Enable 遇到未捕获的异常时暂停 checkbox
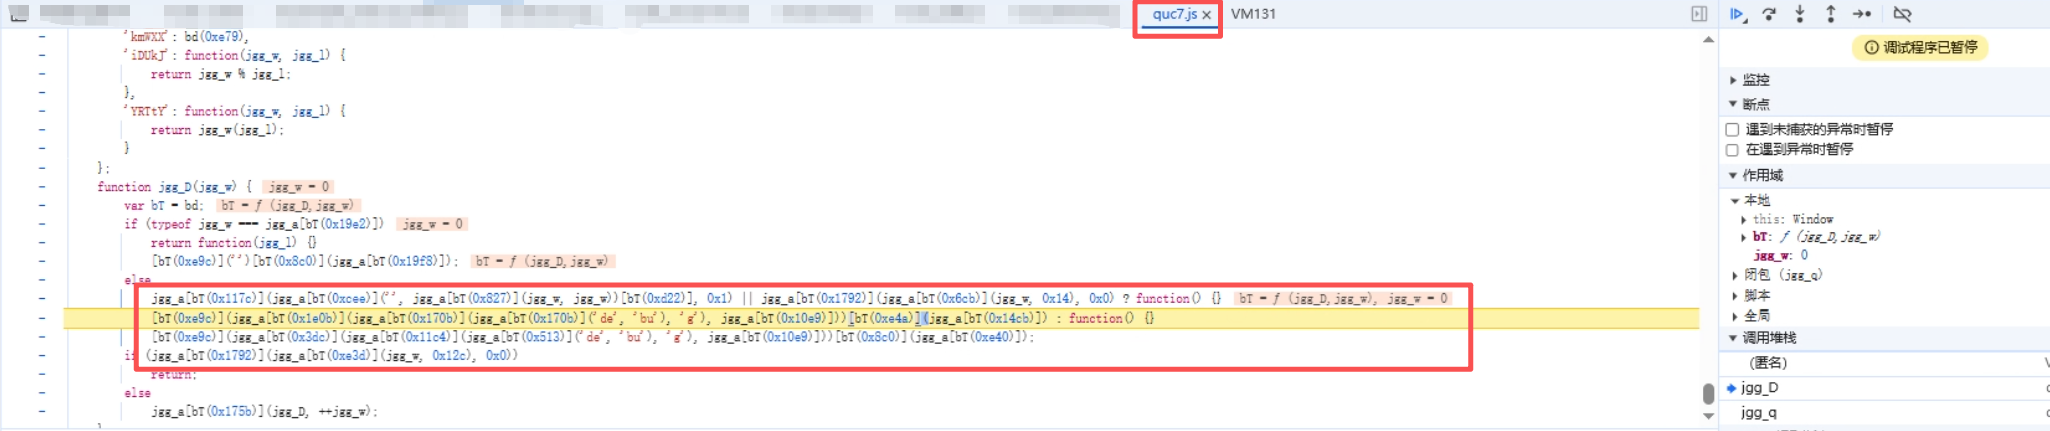 pyautogui.click(x=1733, y=130)
